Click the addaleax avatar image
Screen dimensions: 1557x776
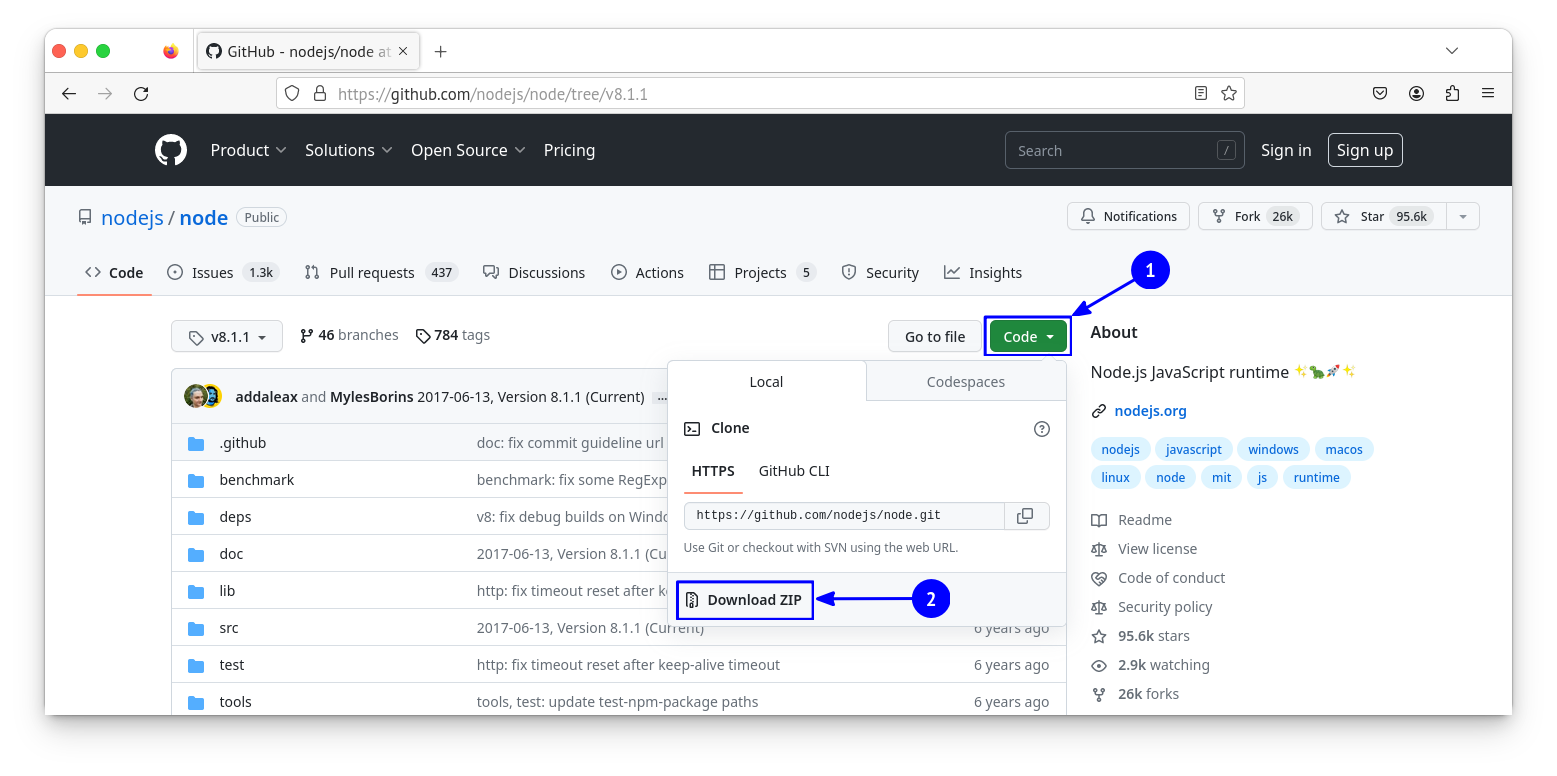[x=195, y=396]
